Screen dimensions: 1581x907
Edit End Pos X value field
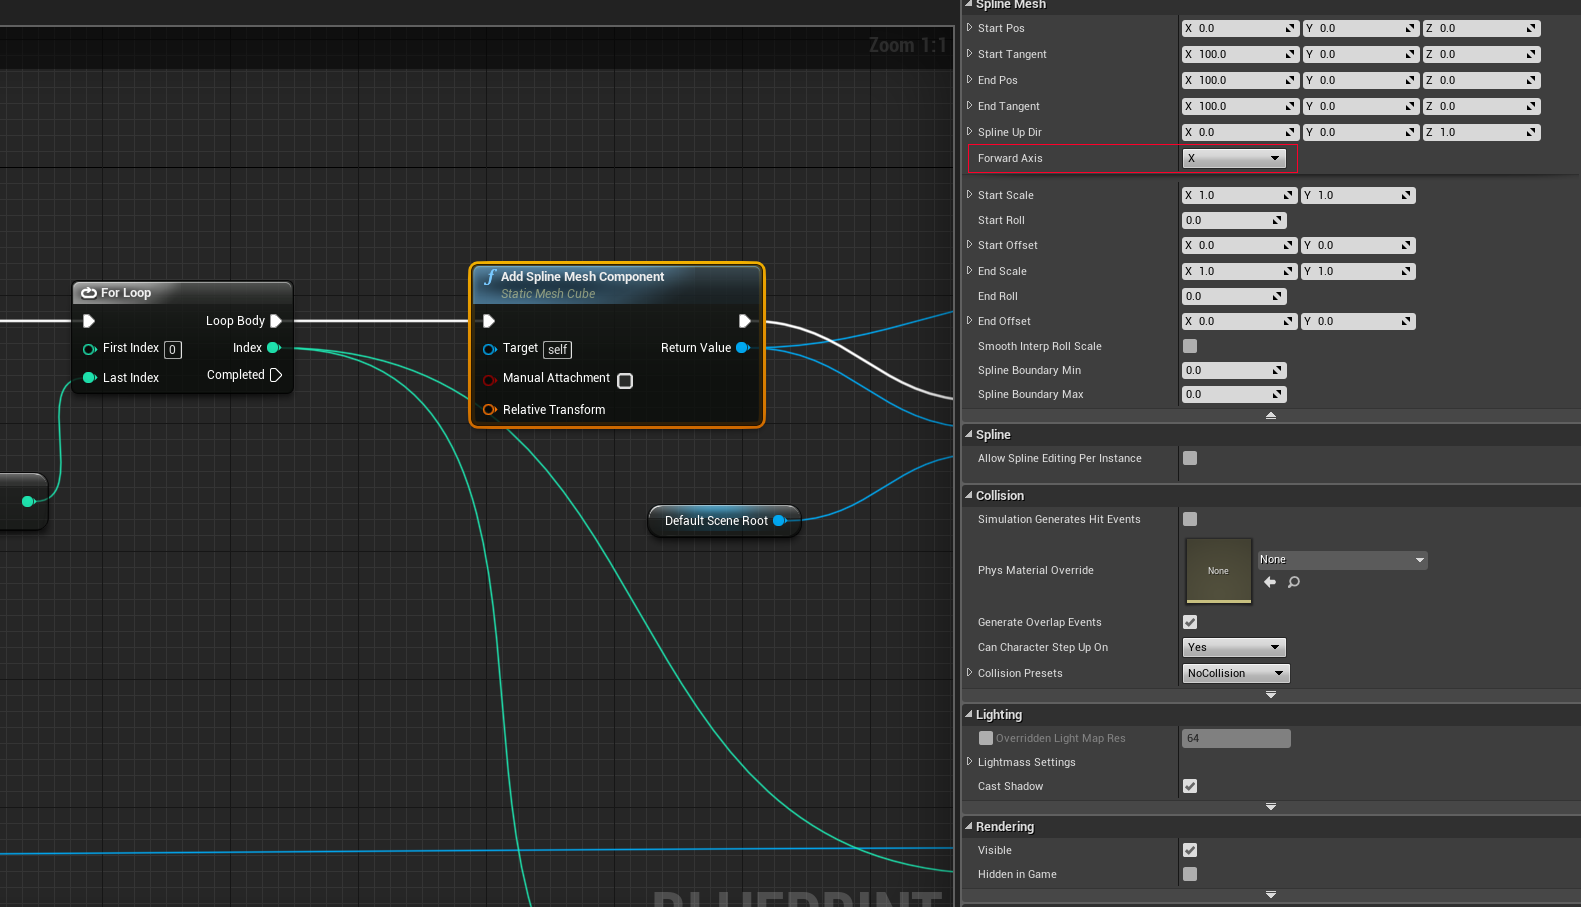[1240, 80]
